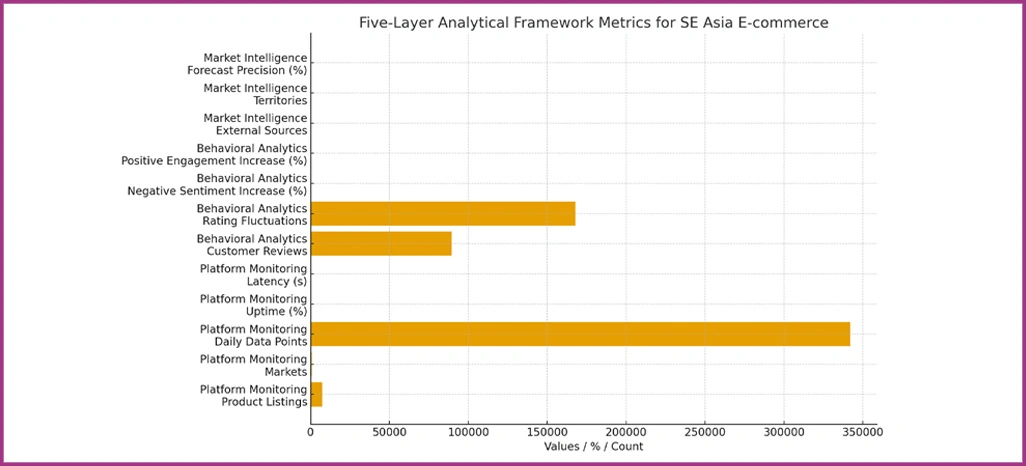The width and height of the screenshot is (1026, 466).
Task: Click the Platform Monitoring Latency (s) label
Action: click(253, 275)
